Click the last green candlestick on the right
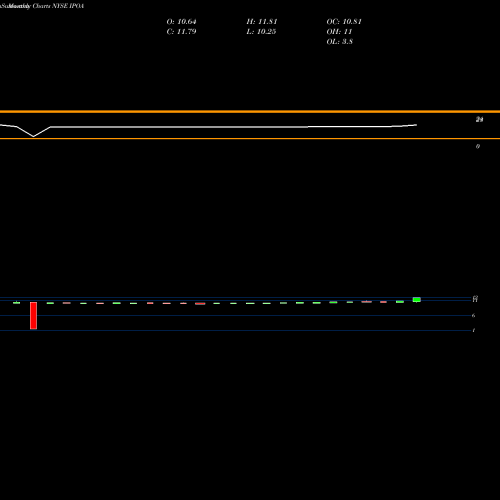The width and height of the screenshot is (500, 500). click(417, 300)
